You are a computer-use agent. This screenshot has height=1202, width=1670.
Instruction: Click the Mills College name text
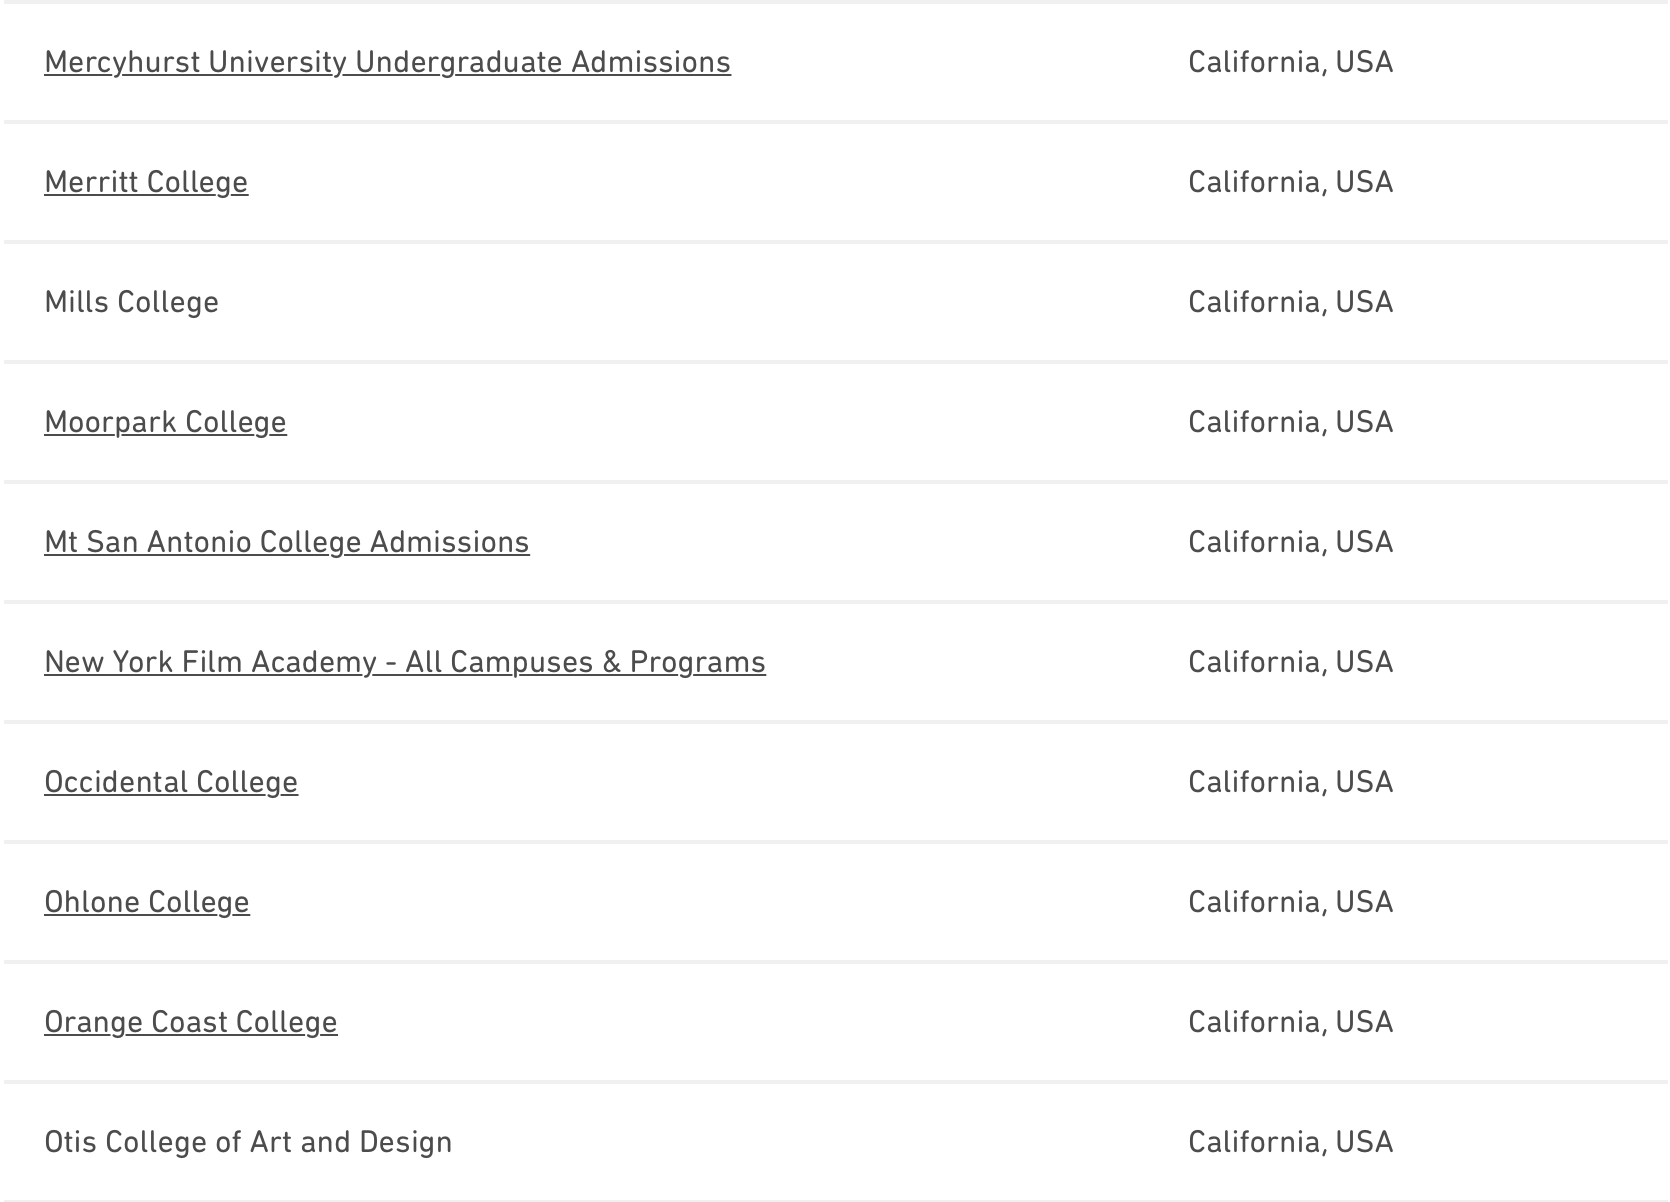[x=132, y=302]
